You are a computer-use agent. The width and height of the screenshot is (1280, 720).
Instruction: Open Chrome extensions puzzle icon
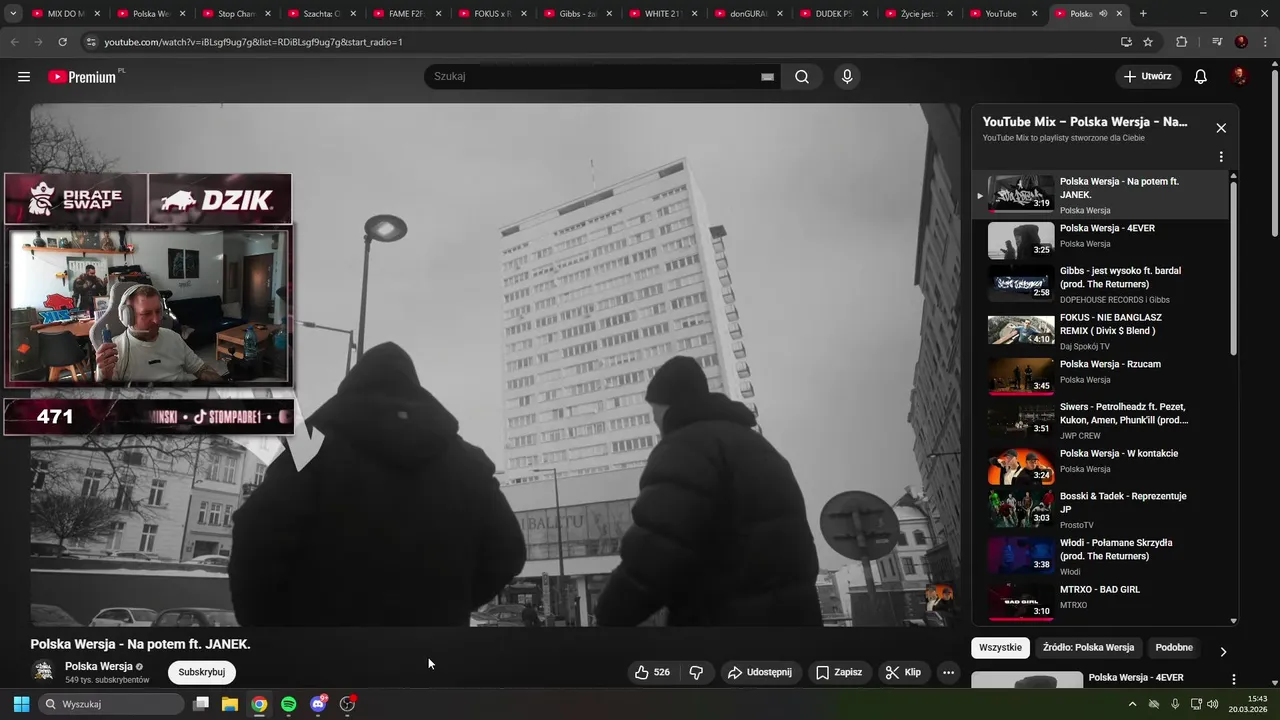click(x=1182, y=42)
